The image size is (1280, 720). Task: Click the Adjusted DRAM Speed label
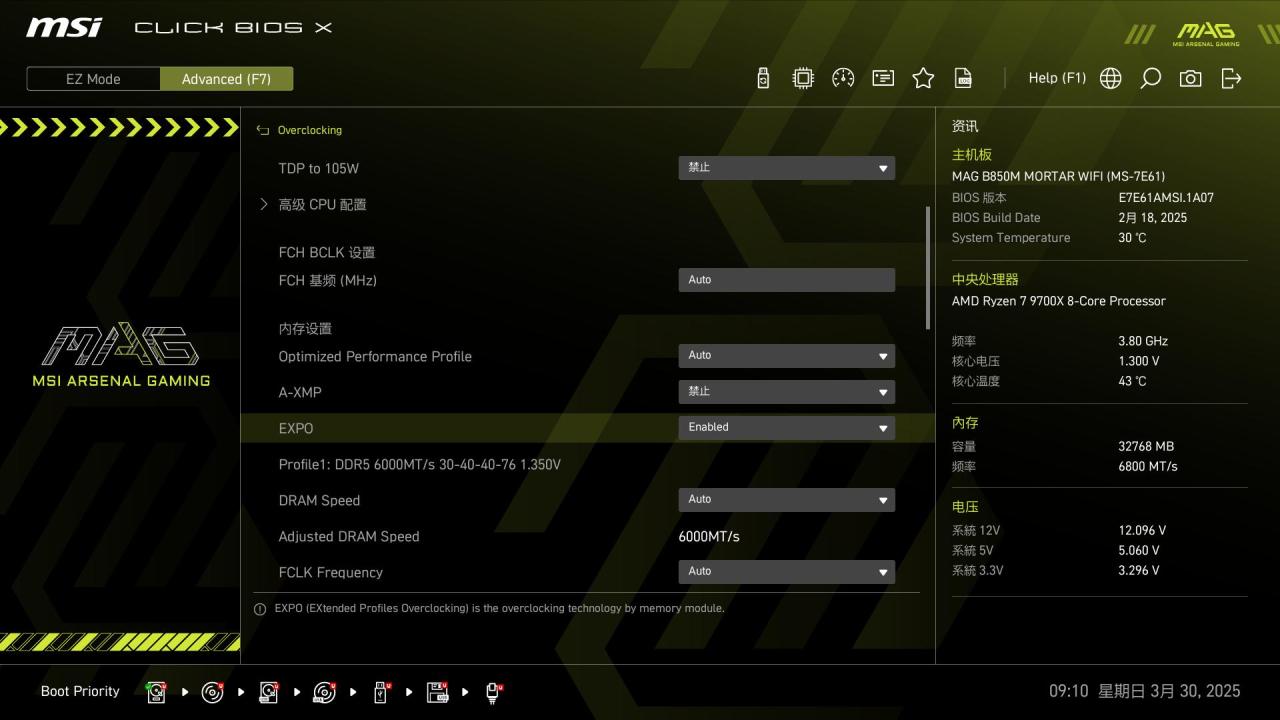pyautogui.click(x=349, y=536)
